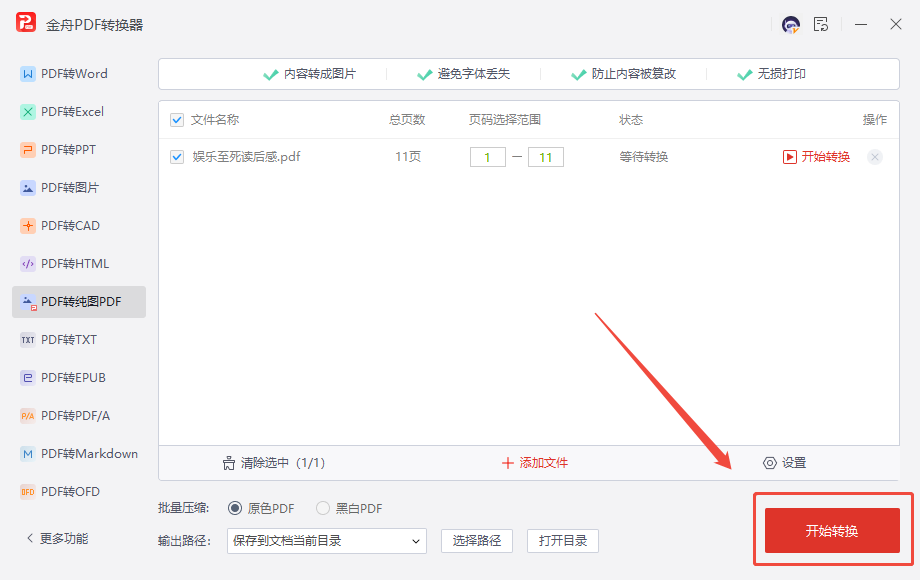Click the PDF转CAD icon
920x580 pixels.
click(x=28, y=226)
